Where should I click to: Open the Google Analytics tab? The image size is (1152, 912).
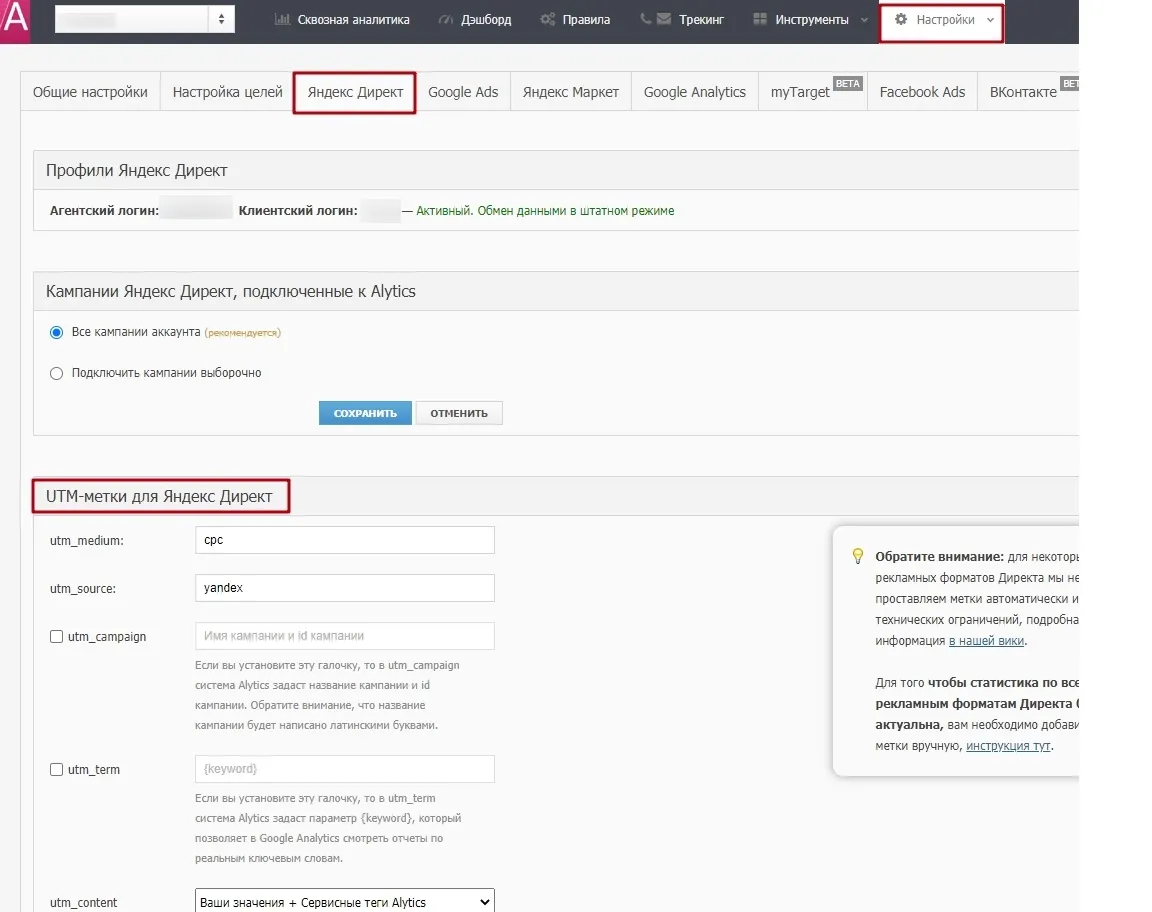pos(694,92)
